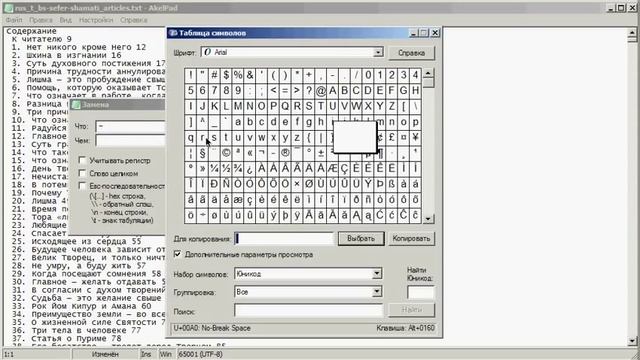Open the Правка menu
The image size is (640, 360).
click(40, 20)
